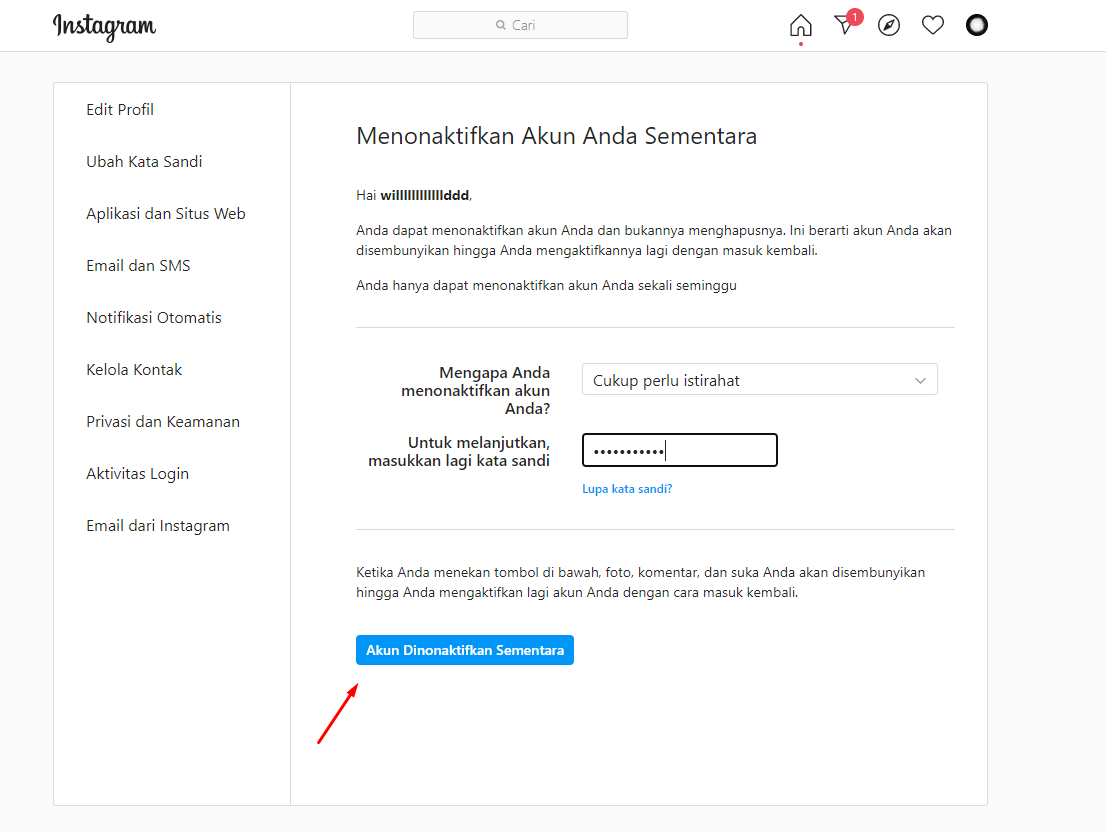The width and height of the screenshot is (1106, 832).
Task: Open activity by clicking the heart icon
Action: [932, 25]
